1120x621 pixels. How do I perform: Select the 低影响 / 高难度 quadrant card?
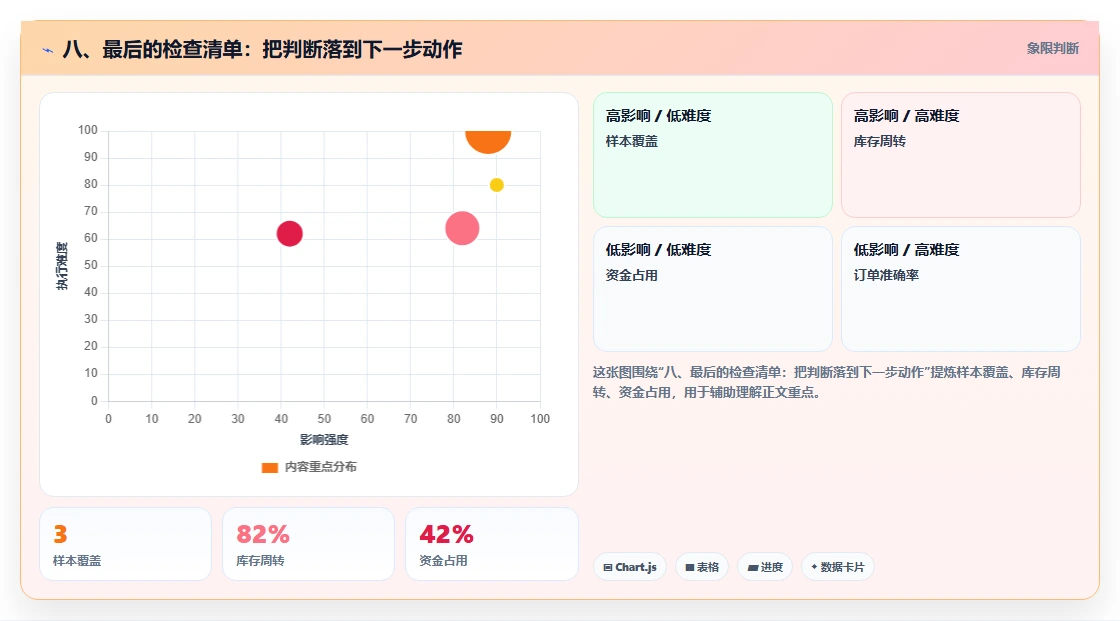(x=961, y=289)
